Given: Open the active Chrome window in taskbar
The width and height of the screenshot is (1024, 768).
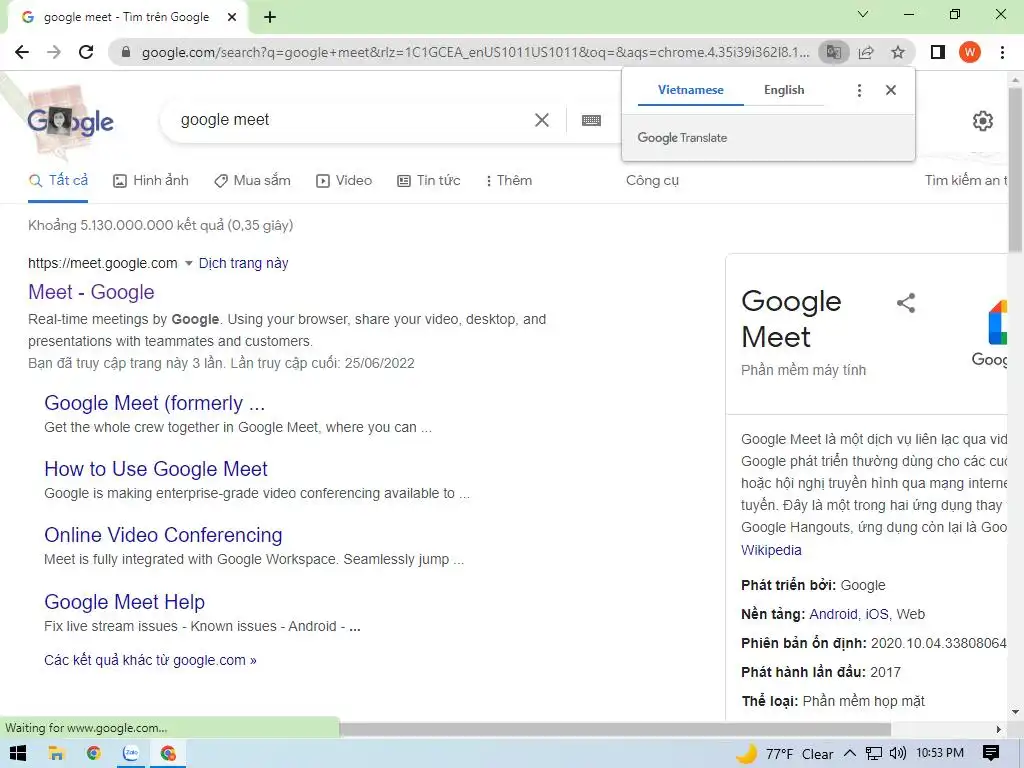Looking at the screenshot, I should click(x=168, y=753).
